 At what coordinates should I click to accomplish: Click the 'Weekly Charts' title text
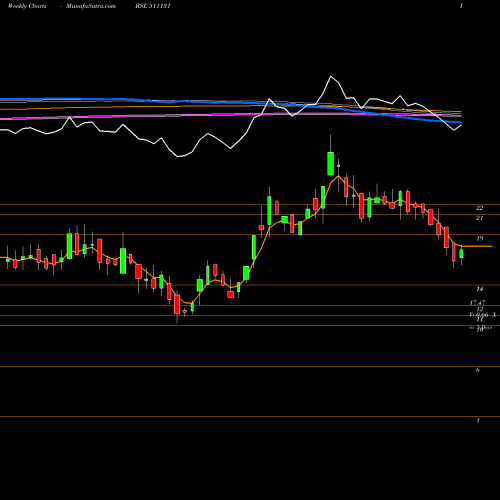(27, 6)
